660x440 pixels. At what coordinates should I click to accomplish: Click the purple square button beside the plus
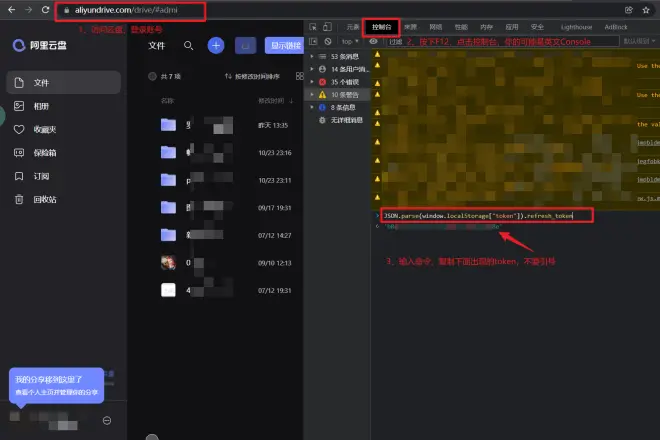(245, 45)
